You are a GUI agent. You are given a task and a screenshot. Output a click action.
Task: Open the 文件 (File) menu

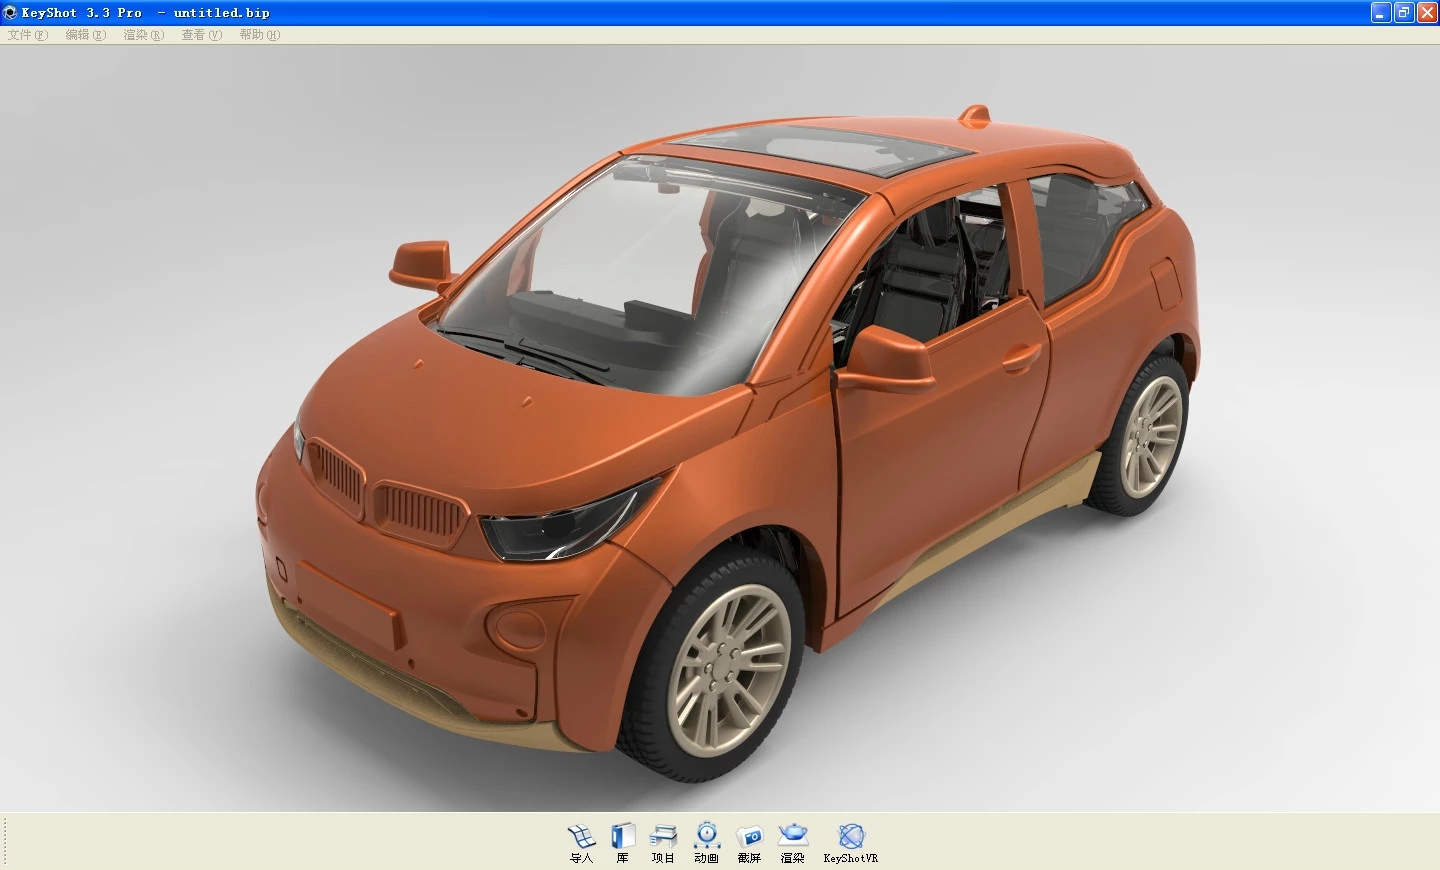tap(27, 35)
